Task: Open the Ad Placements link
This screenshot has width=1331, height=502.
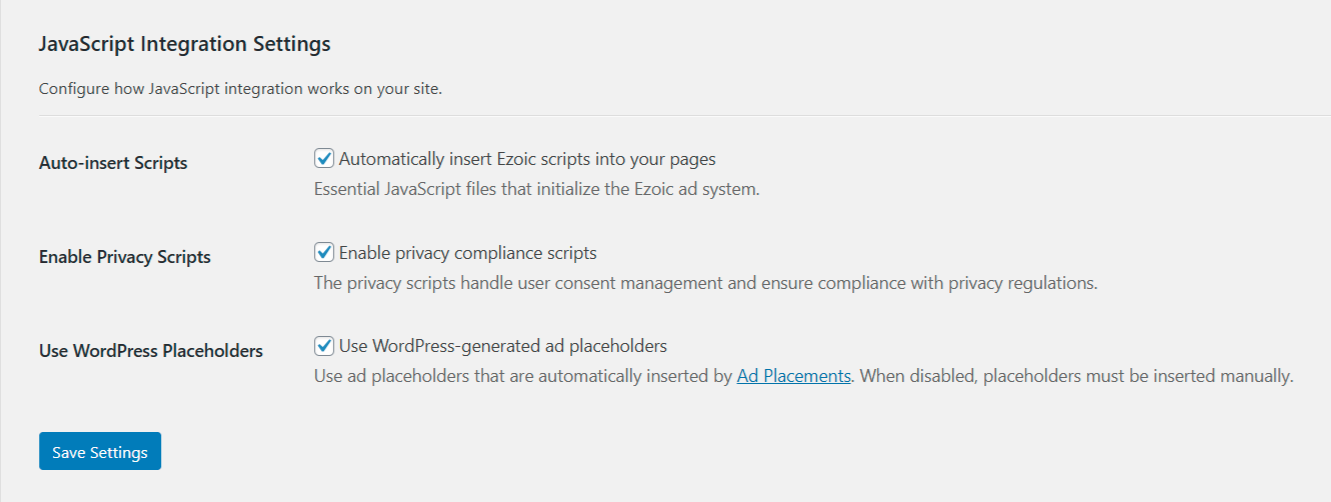Action: (x=793, y=377)
